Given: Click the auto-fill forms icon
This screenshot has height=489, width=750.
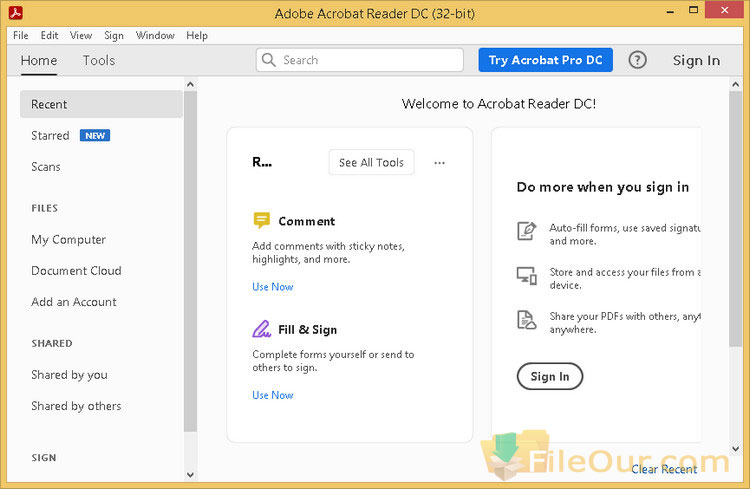Looking at the screenshot, I should [527, 231].
